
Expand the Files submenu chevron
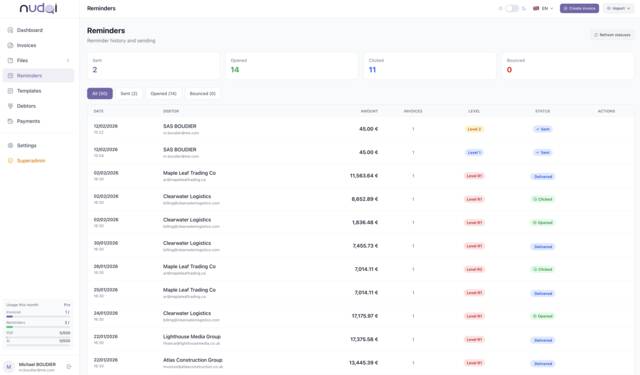pos(68,60)
